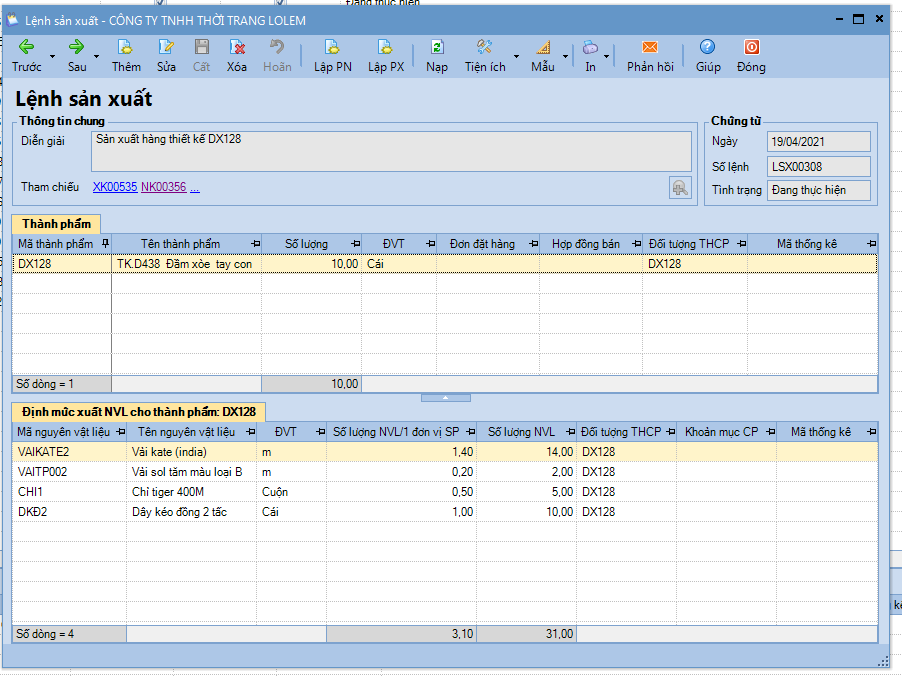
Task: Pin the Mã thành phẩm column
Action: coord(105,244)
